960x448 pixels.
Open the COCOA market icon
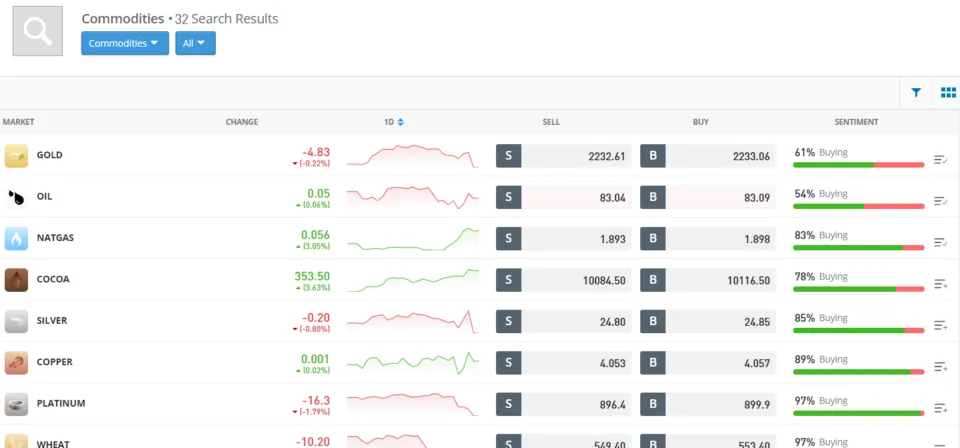[17, 280]
